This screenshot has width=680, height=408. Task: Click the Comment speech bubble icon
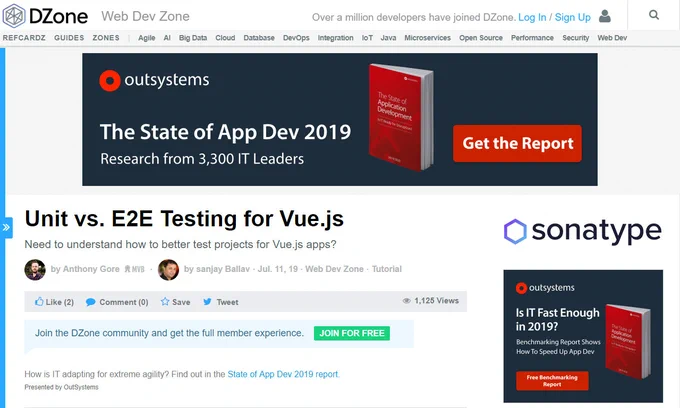pos(91,302)
